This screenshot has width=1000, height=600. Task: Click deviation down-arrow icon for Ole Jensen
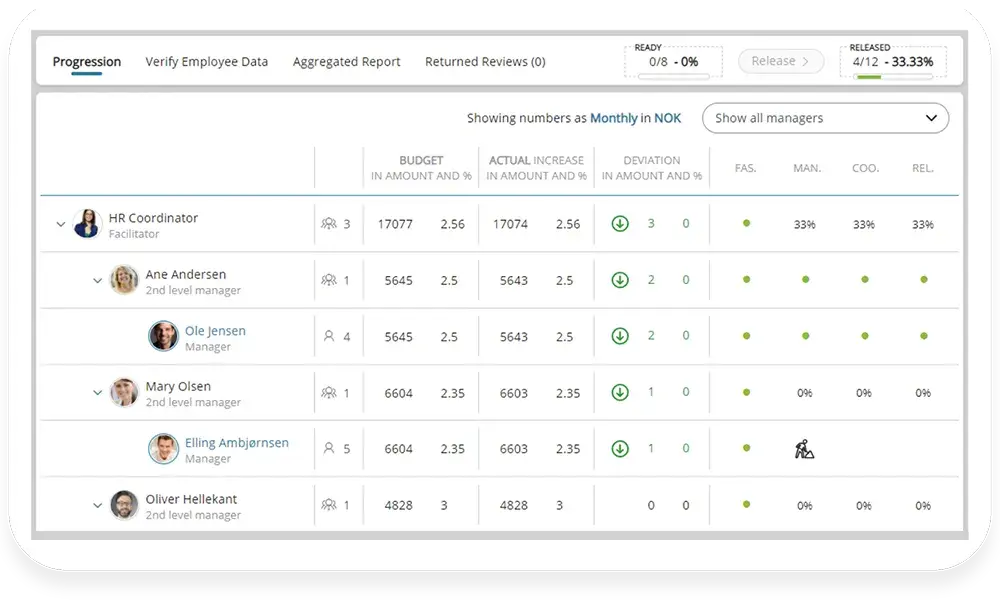620,336
